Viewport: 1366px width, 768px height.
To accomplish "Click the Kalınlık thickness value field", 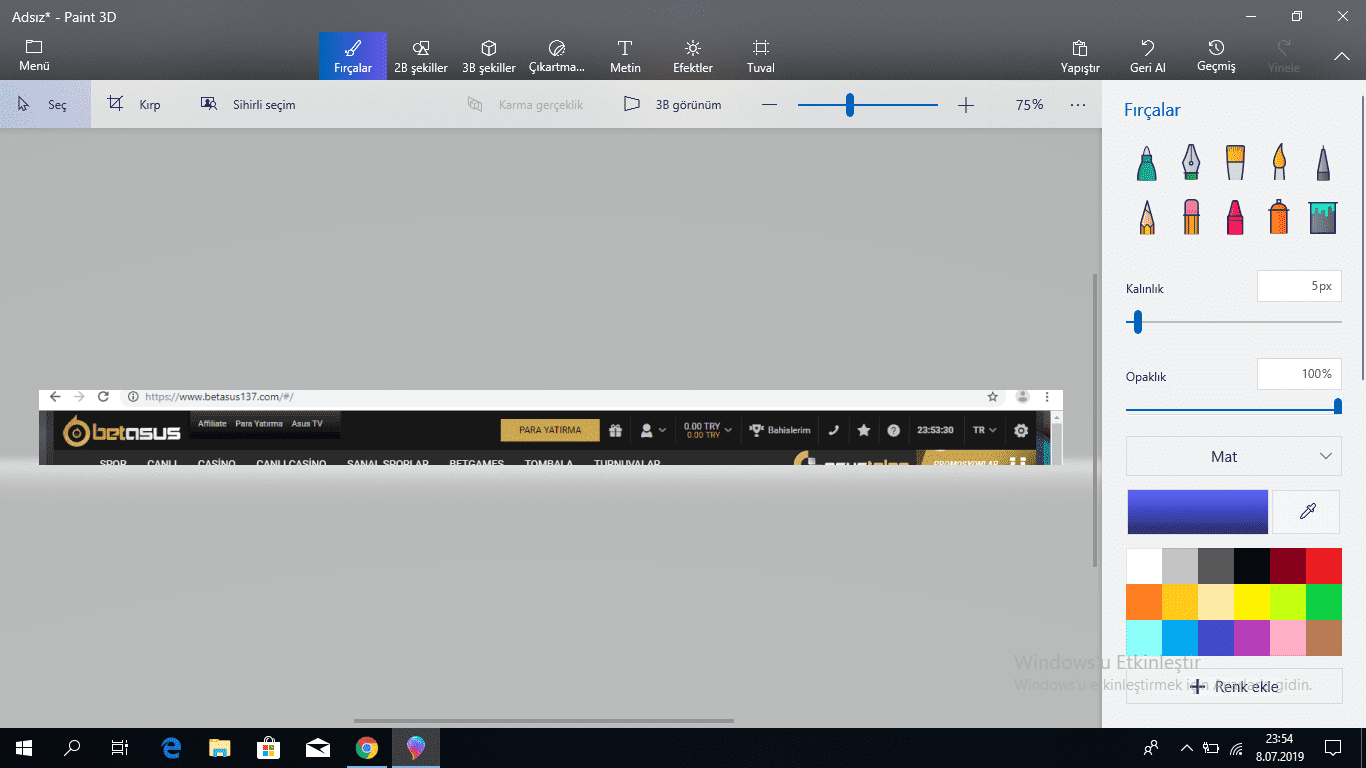I will point(1299,286).
